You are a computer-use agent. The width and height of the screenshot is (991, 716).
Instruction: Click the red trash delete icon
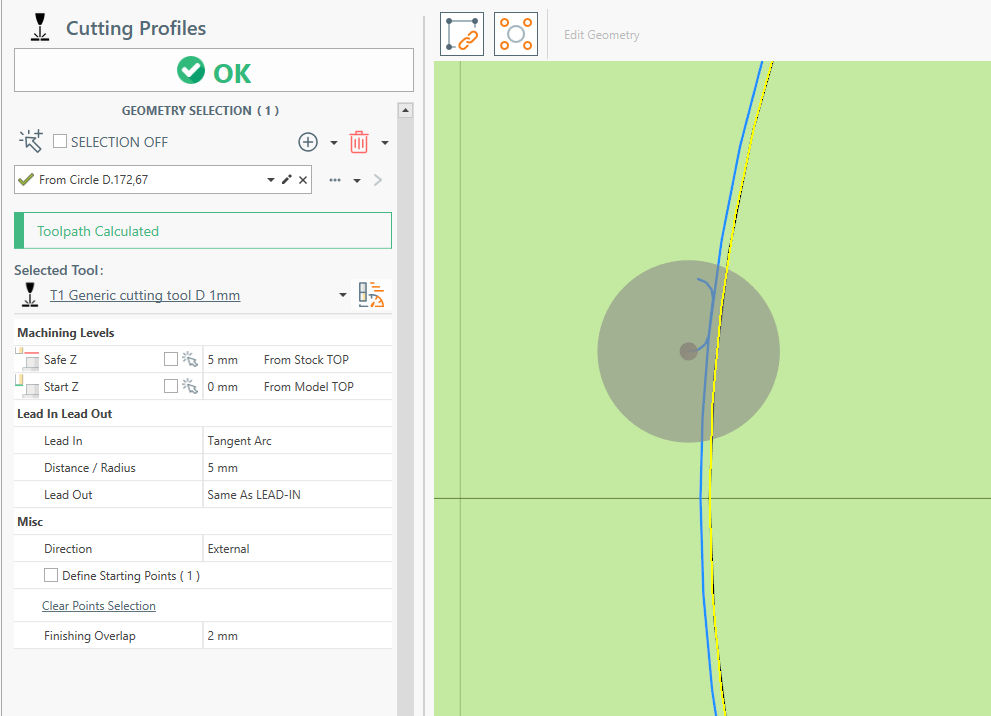click(x=359, y=142)
